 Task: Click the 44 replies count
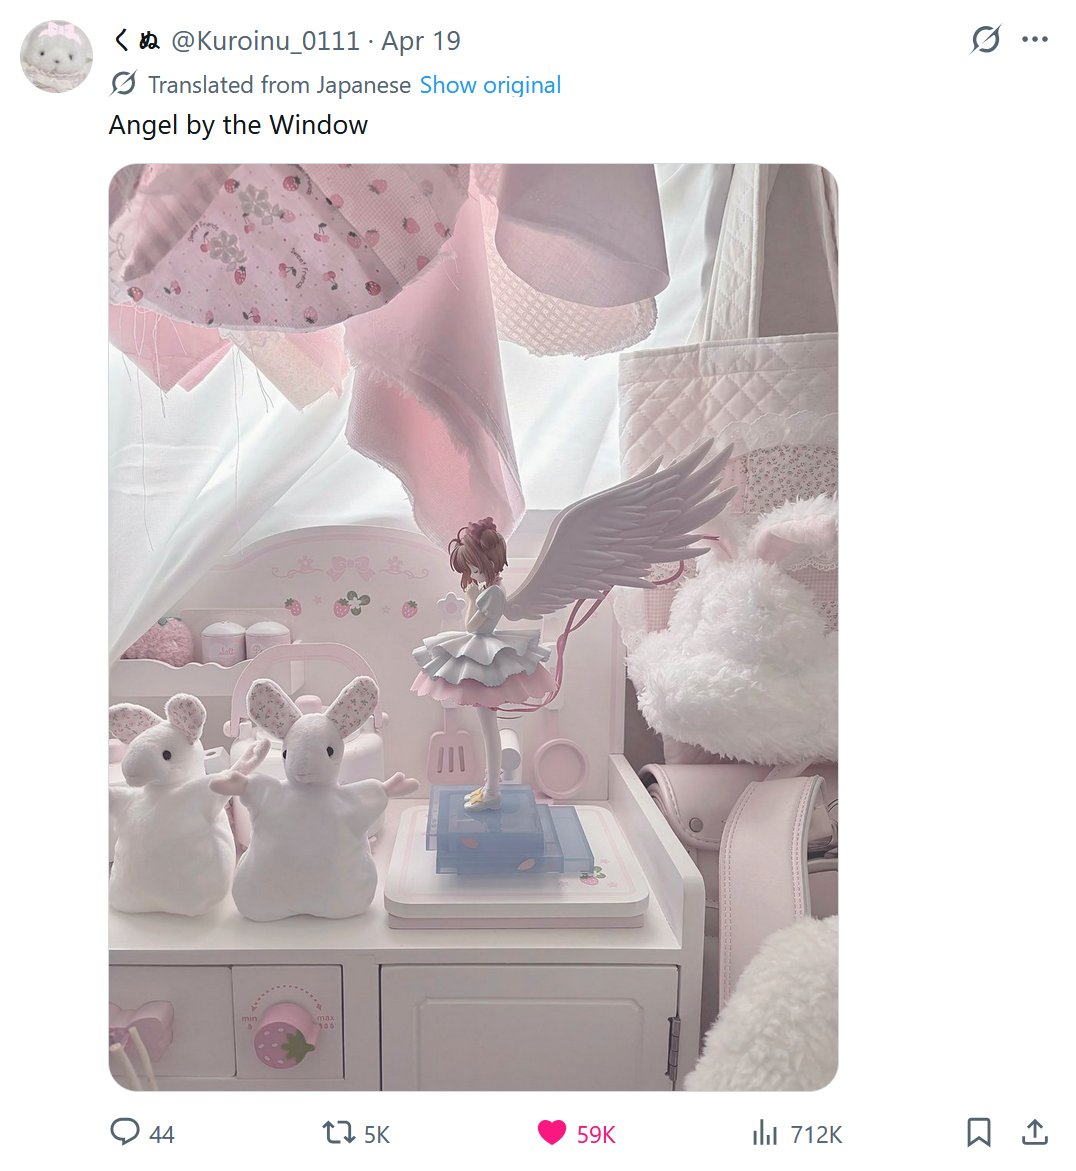161,1134
